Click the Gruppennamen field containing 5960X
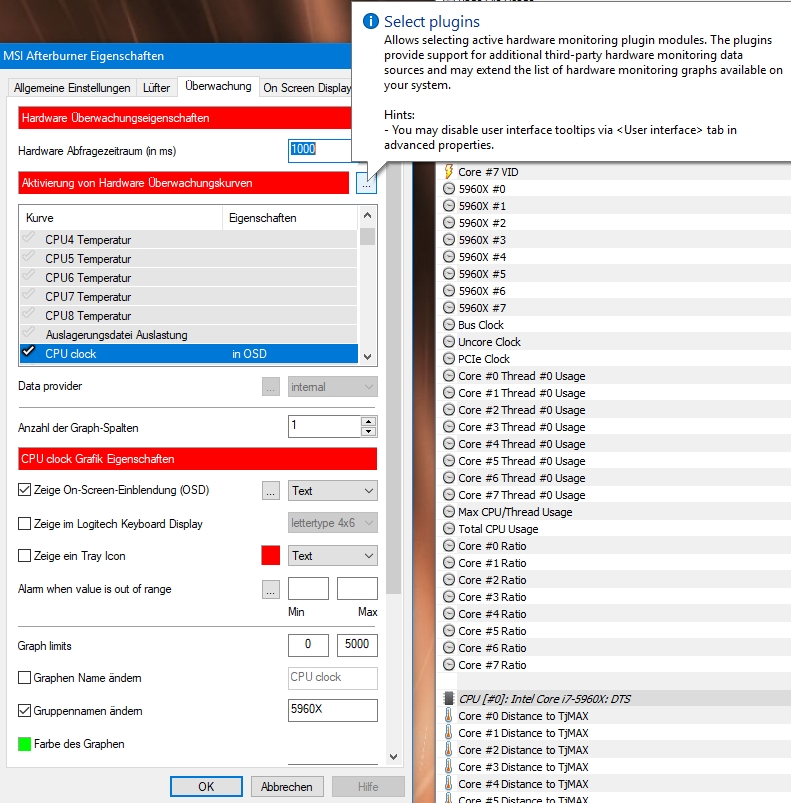The height and width of the screenshot is (803, 791). pyautogui.click(x=333, y=710)
